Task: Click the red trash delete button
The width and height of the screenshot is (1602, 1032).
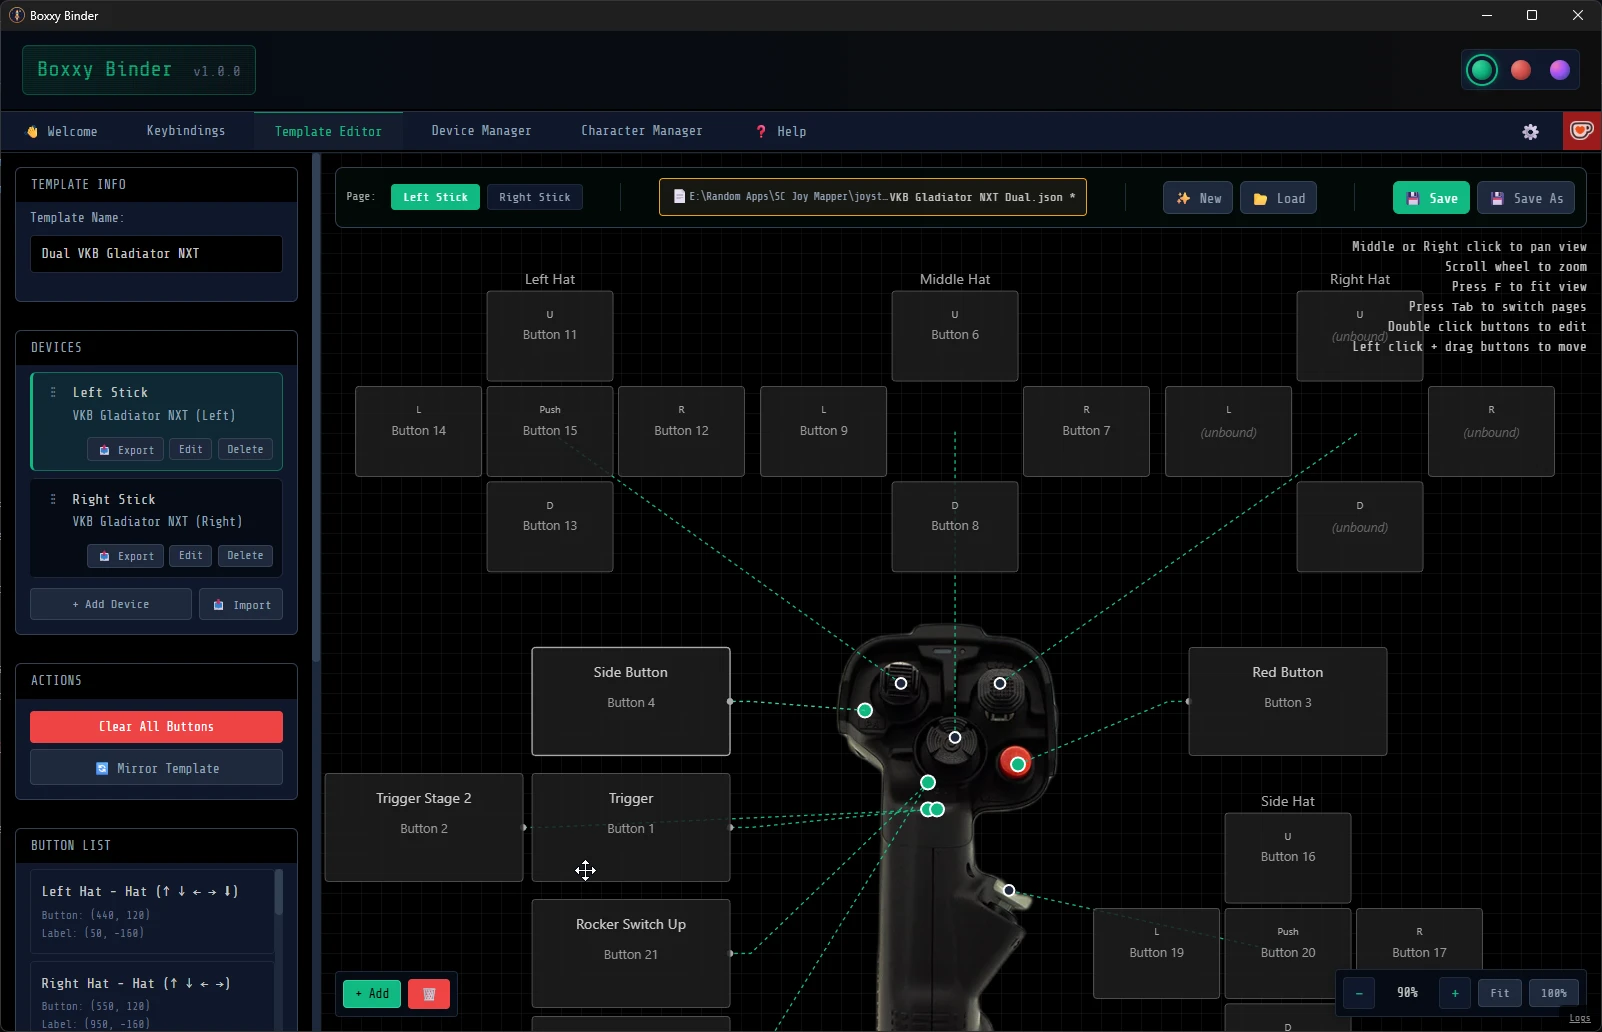Action: pos(429,994)
